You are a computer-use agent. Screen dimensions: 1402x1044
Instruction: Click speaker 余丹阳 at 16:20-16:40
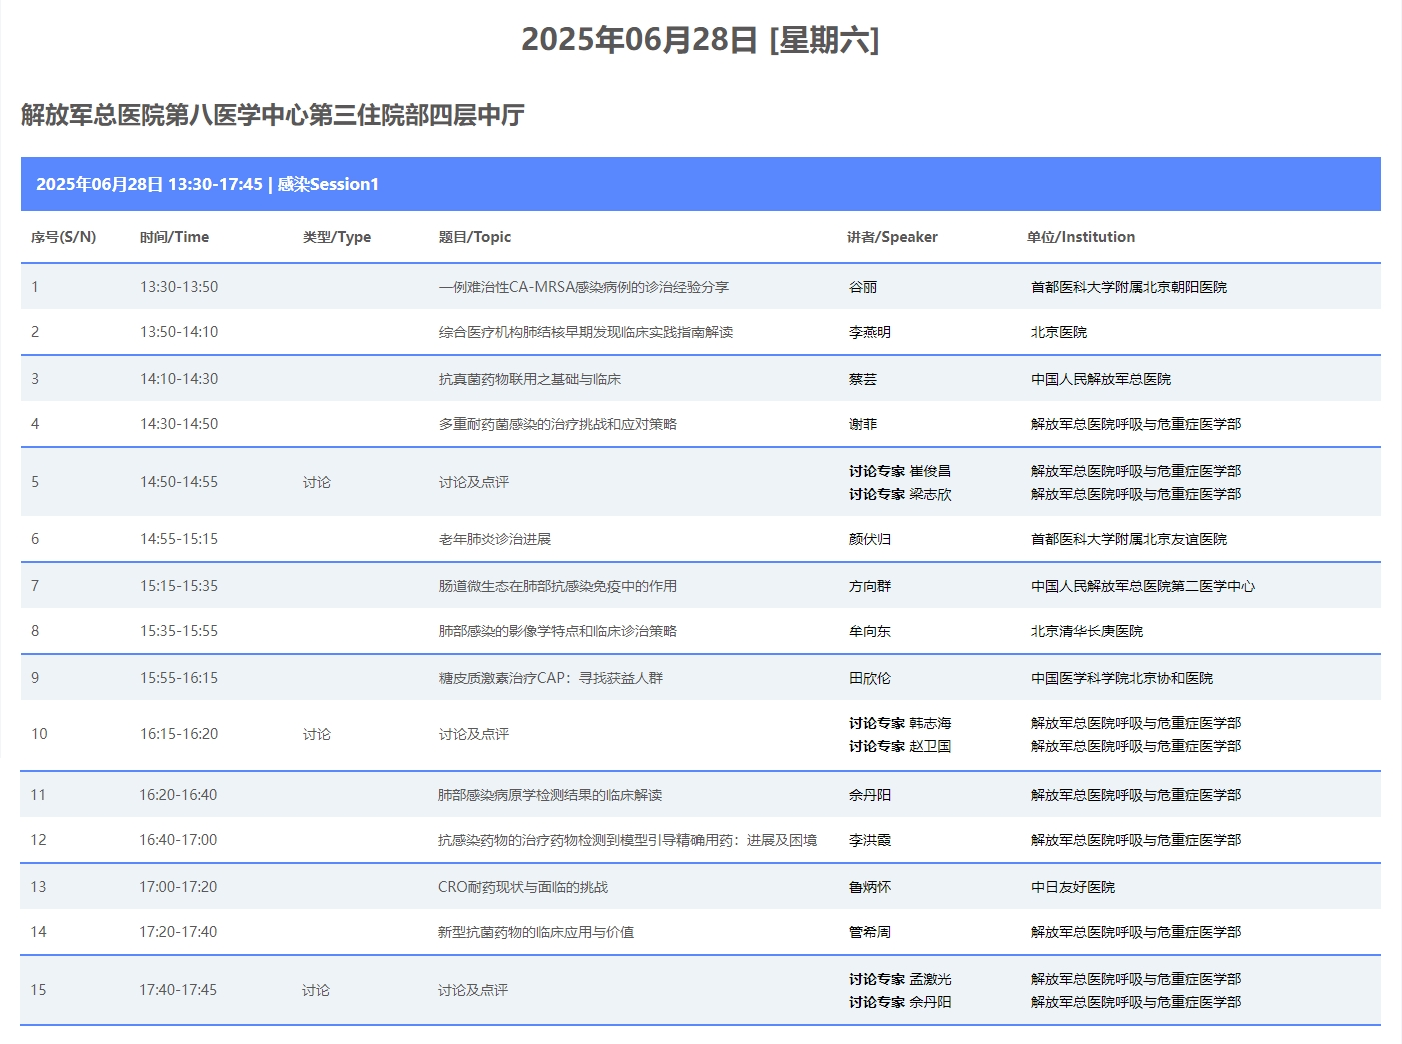tap(870, 795)
